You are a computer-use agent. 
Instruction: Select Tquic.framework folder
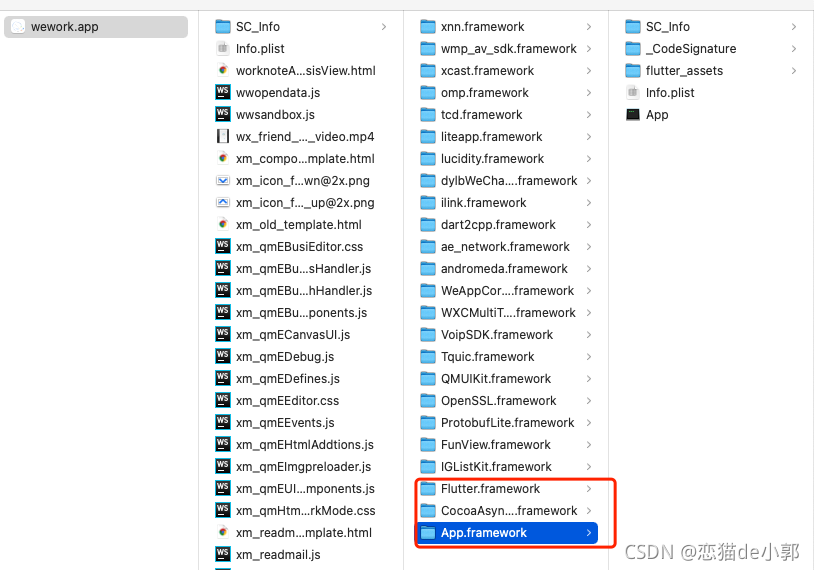coord(506,357)
